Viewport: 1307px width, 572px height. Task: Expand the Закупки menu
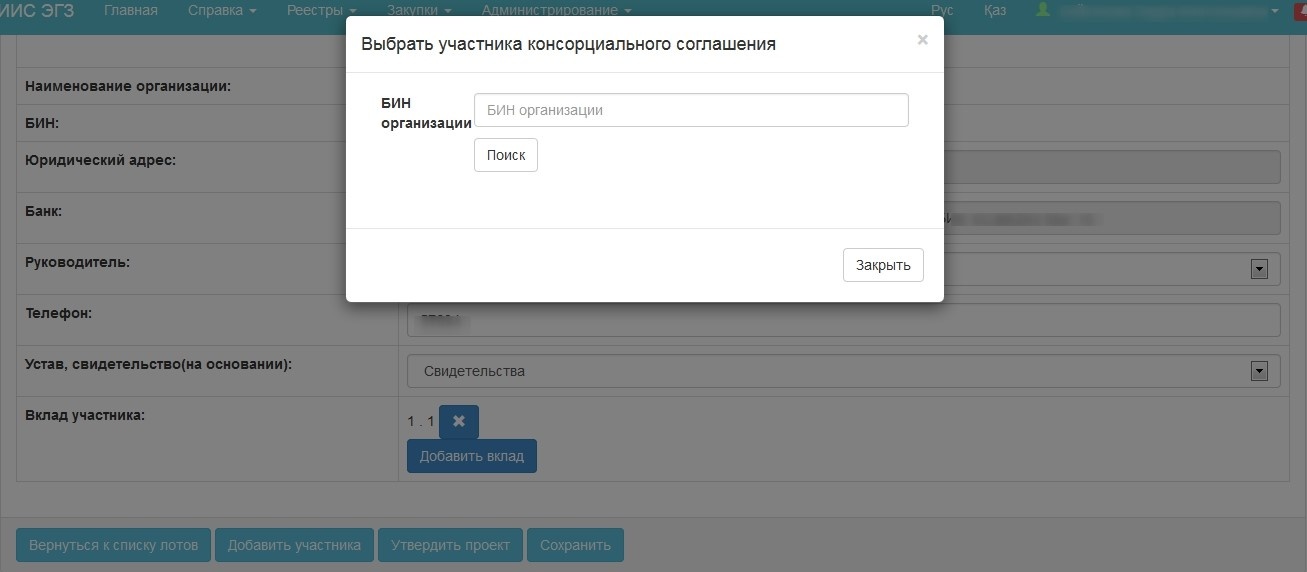click(419, 11)
